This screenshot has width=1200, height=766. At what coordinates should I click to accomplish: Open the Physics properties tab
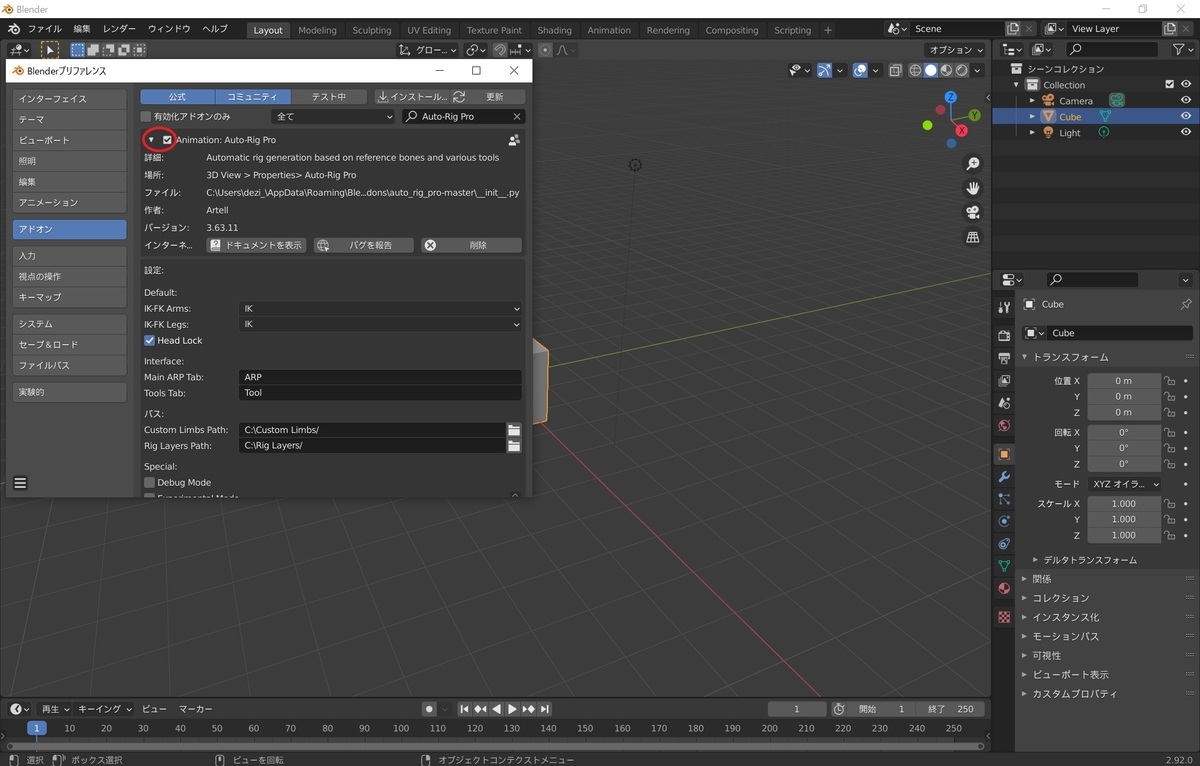[x=1004, y=521]
